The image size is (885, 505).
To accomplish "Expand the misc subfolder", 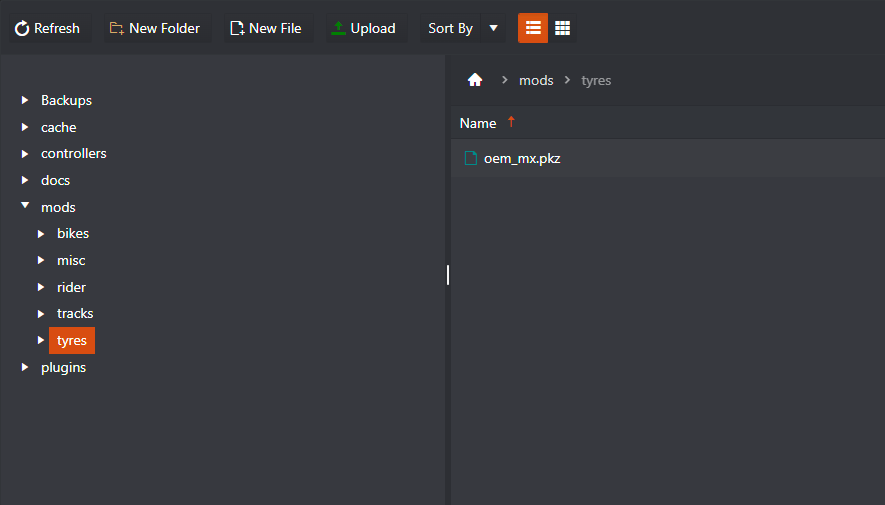I will pyautogui.click(x=41, y=260).
